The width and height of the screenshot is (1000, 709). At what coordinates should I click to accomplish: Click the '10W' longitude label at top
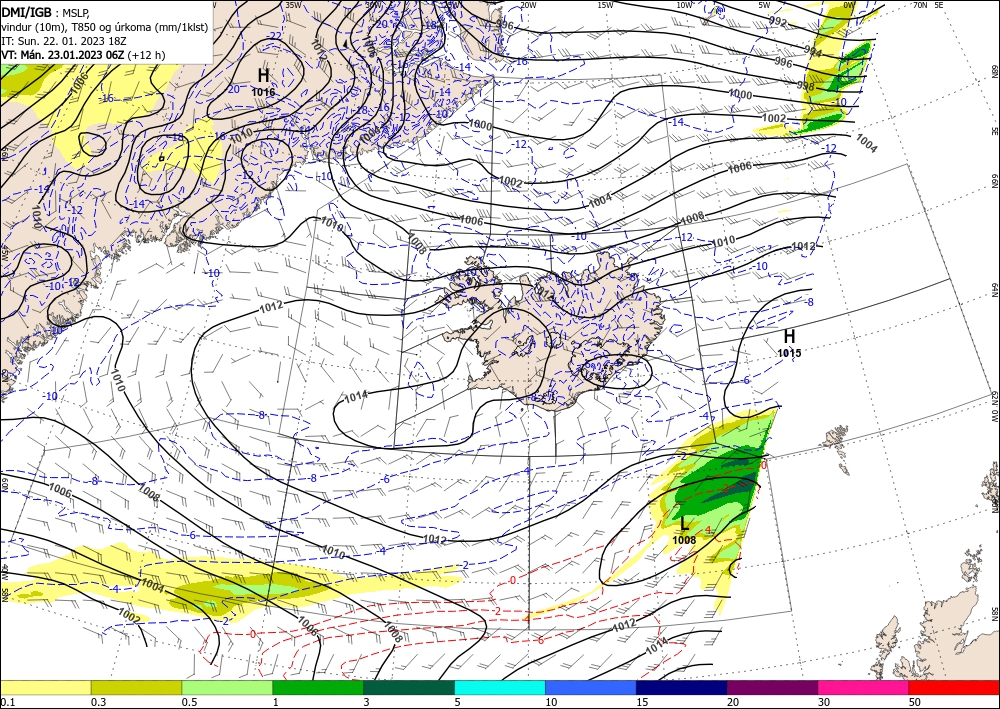684,5
